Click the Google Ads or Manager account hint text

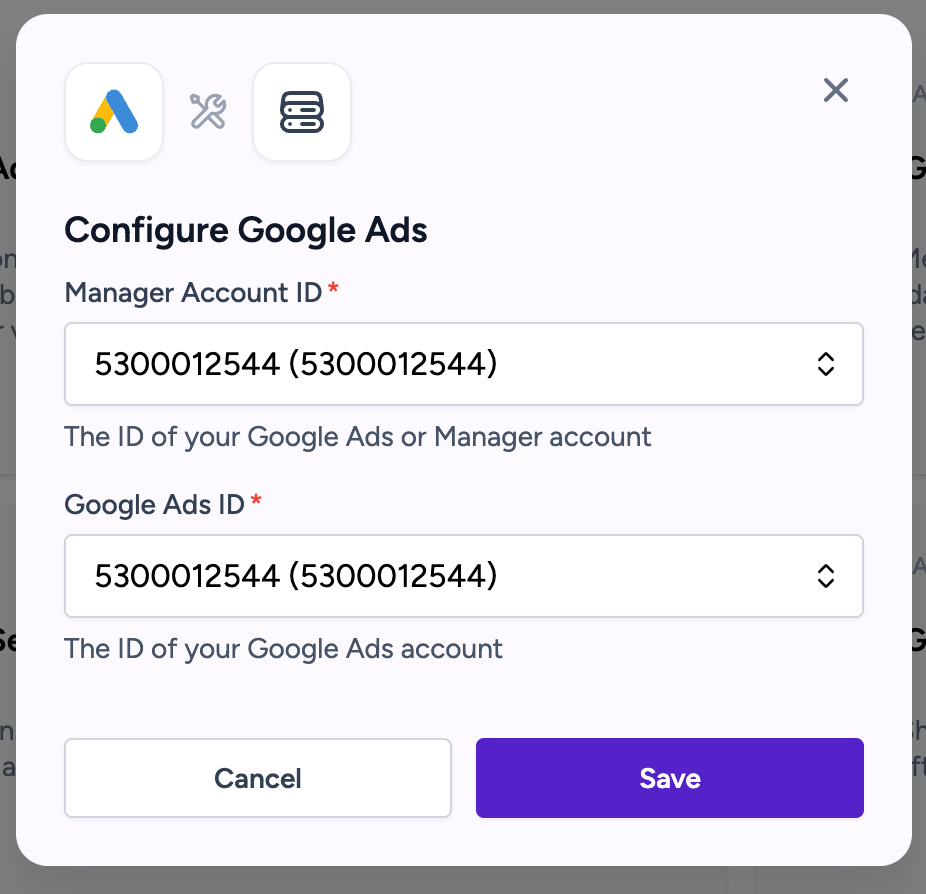357,437
